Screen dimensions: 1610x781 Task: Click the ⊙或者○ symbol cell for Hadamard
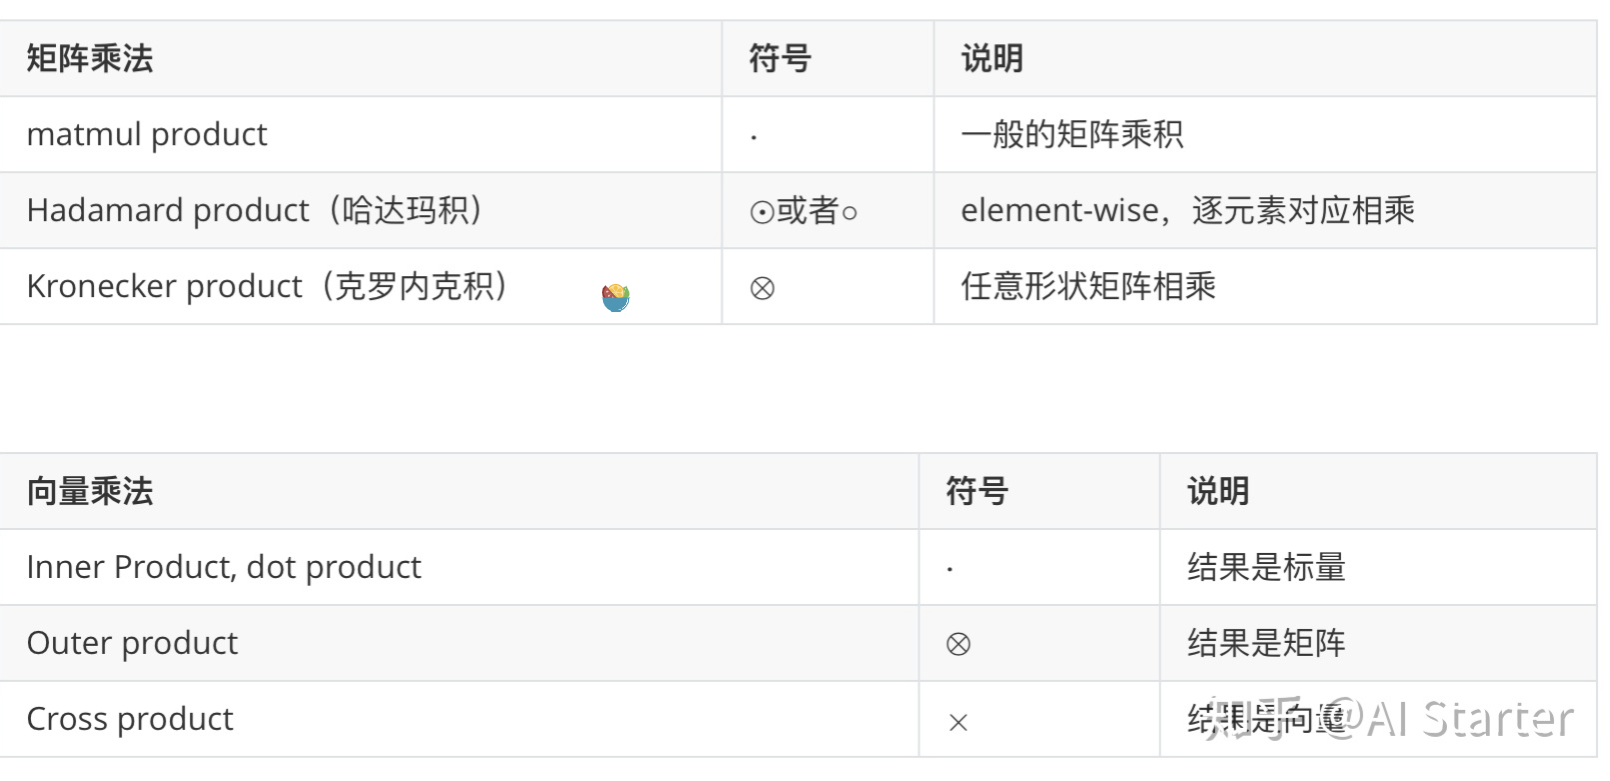click(804, 210)
